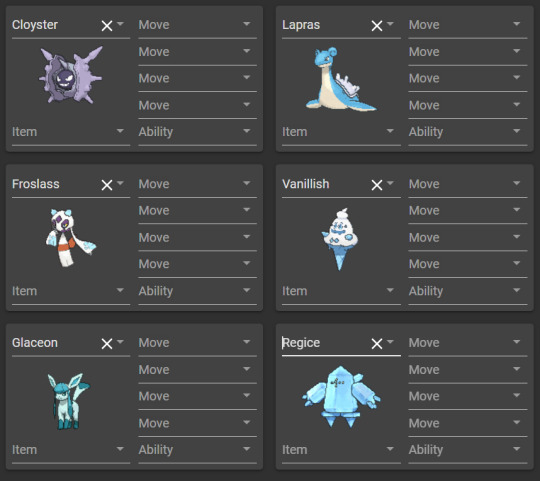This screenshot has width=540, height=481.
Task: Open Vanillish's first Move dropdown
Action: (468, 184)
